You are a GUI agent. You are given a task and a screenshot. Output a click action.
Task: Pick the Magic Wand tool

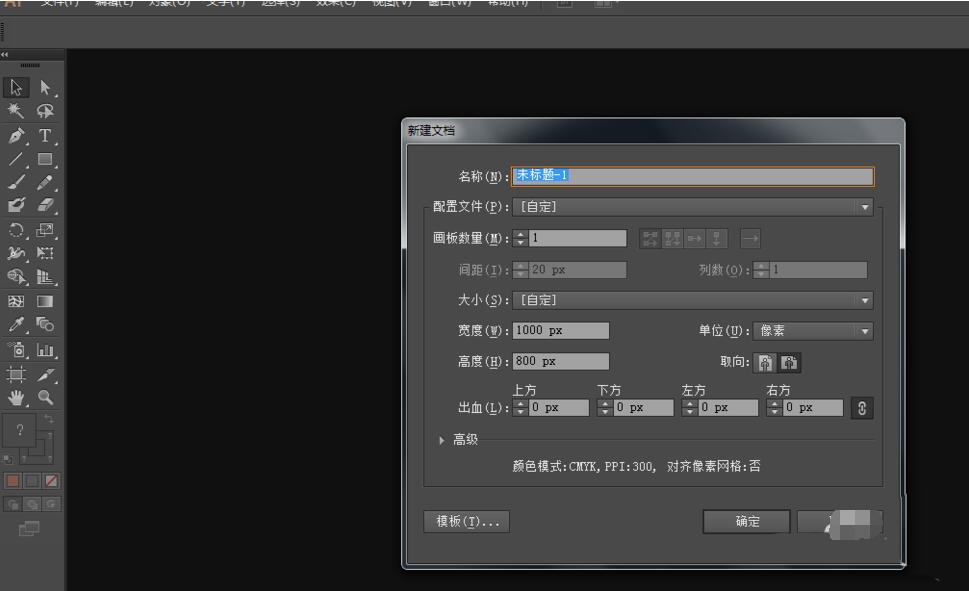[15, 110]
